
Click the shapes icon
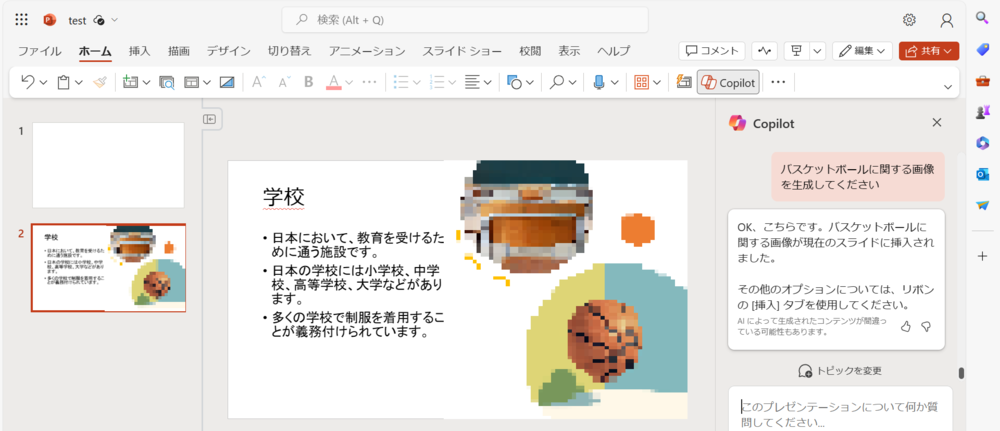(x=514, y=82)
